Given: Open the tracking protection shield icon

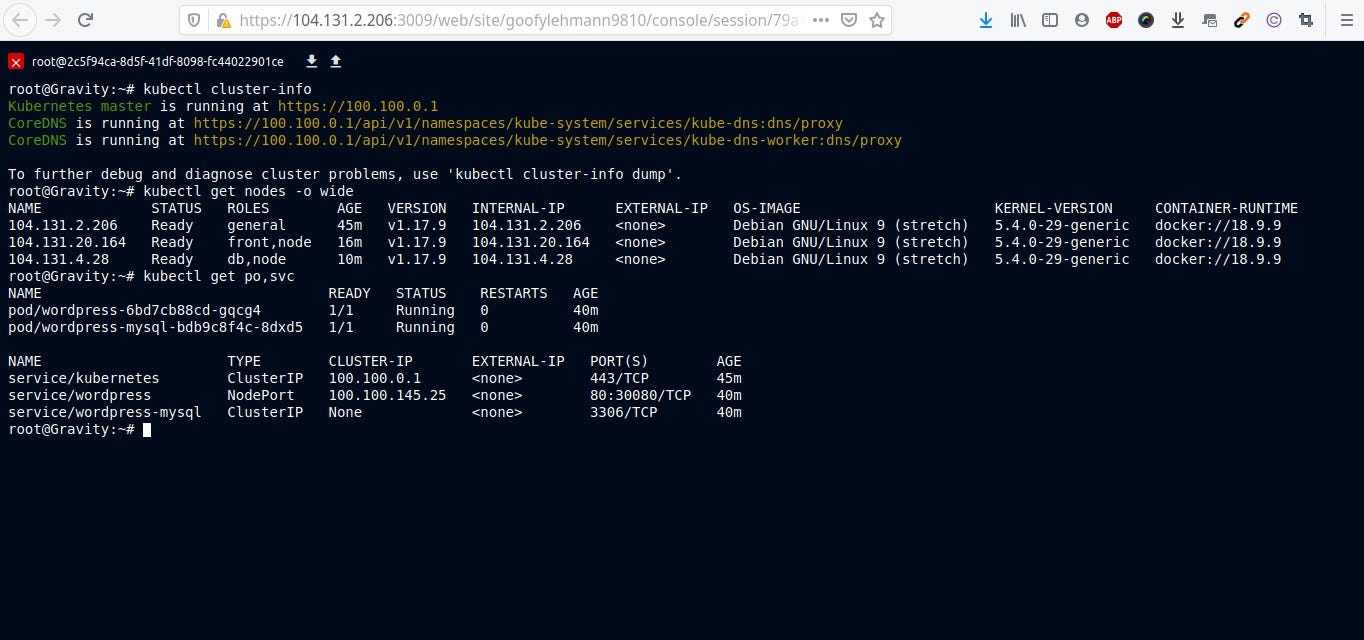Looking at the screenshot, I should pos(196,20).
